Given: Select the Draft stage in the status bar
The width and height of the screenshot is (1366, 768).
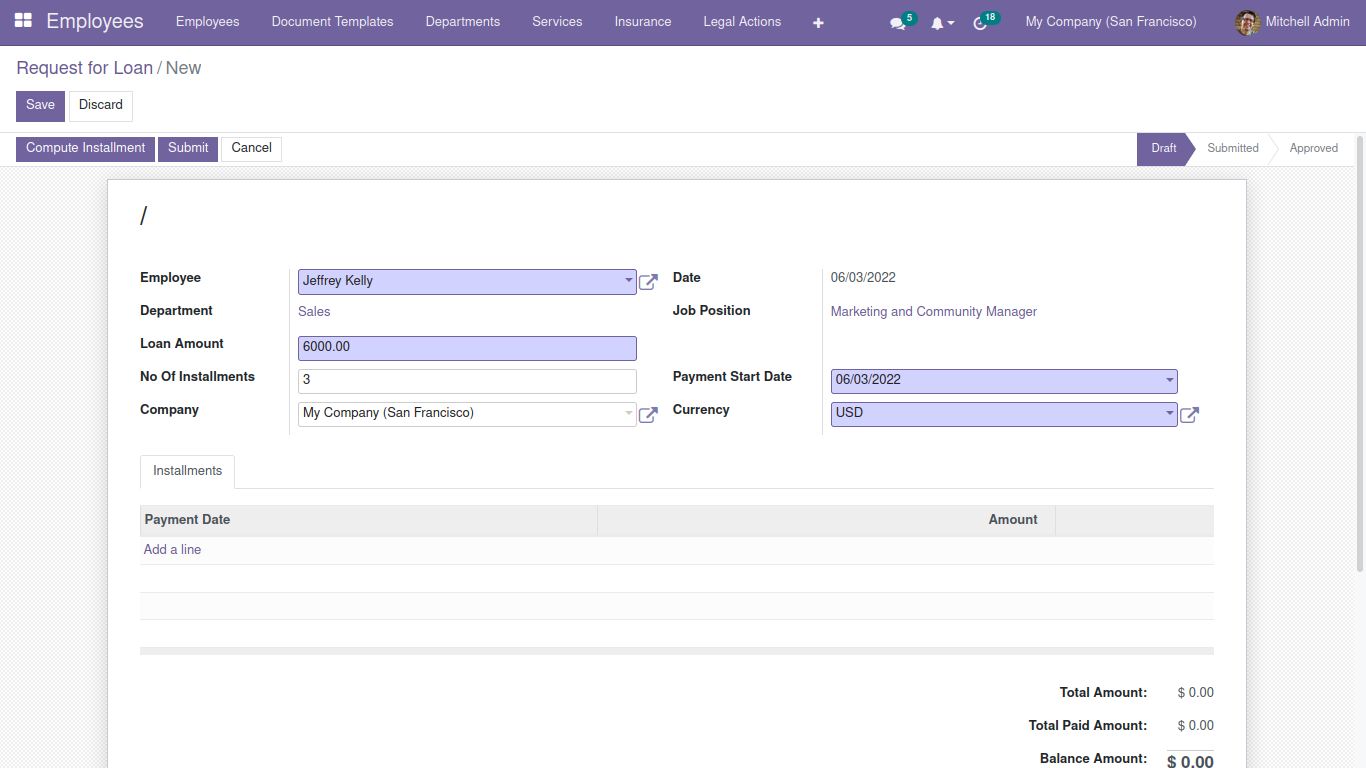Looking at the screenshot, I should click(x=1162, y=148).
